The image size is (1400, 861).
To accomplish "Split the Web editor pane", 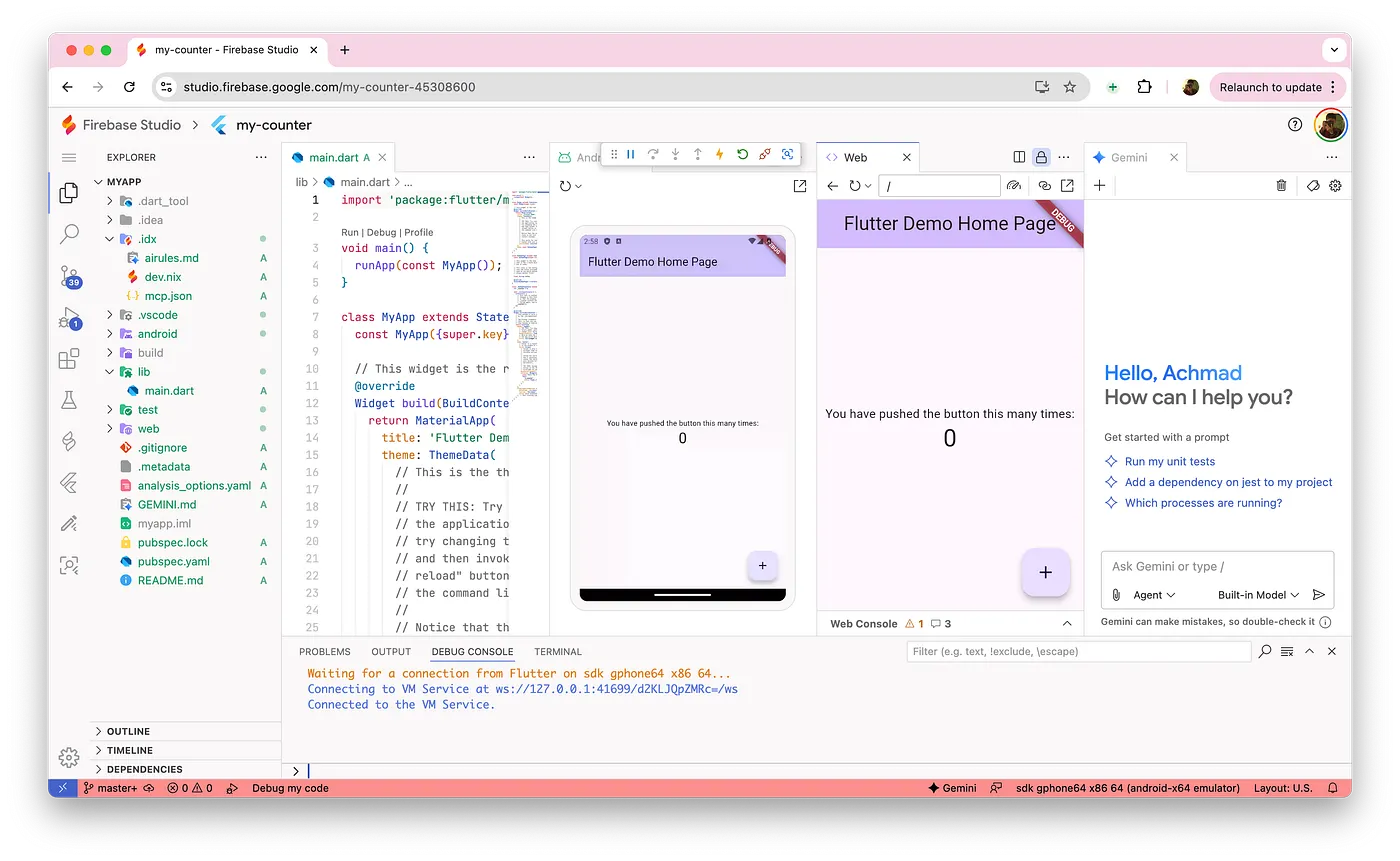I will coord(1019,157).
